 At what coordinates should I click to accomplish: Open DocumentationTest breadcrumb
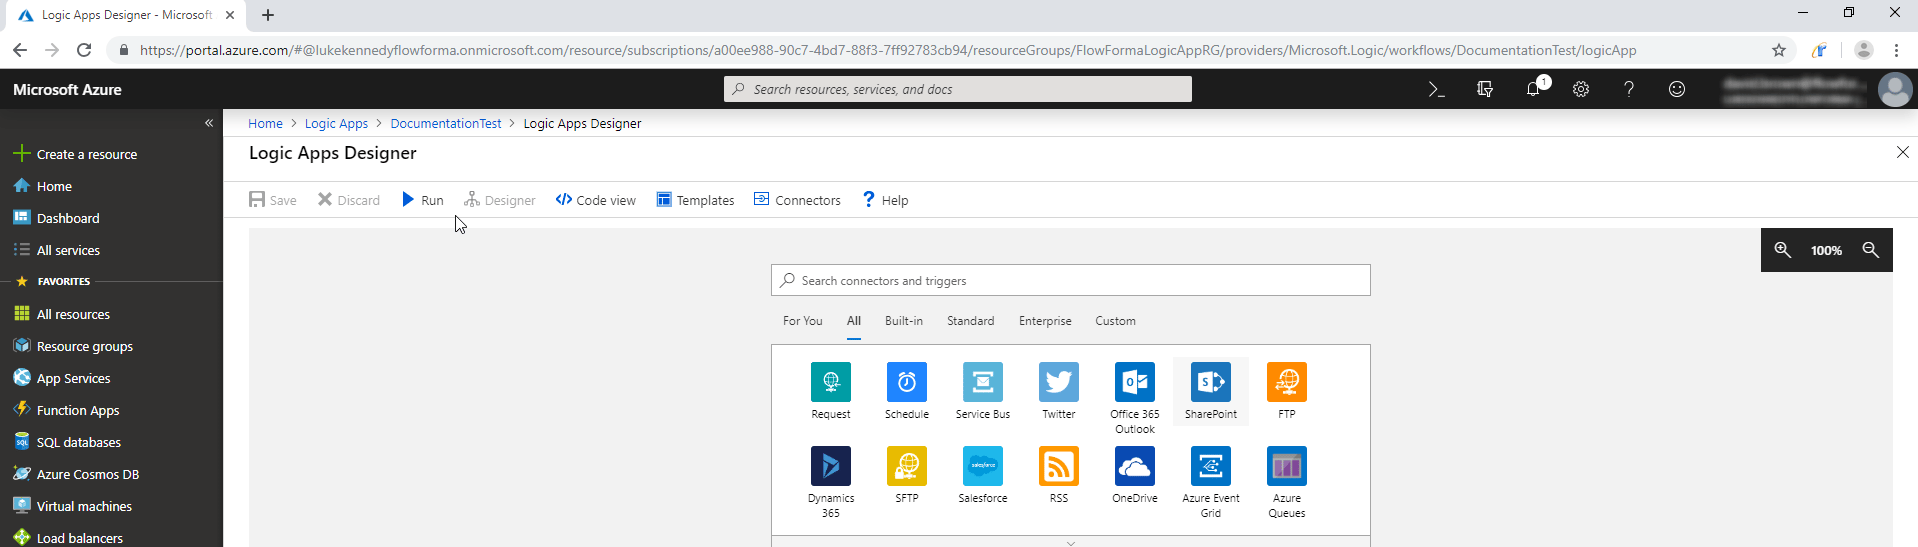point(446,124)
